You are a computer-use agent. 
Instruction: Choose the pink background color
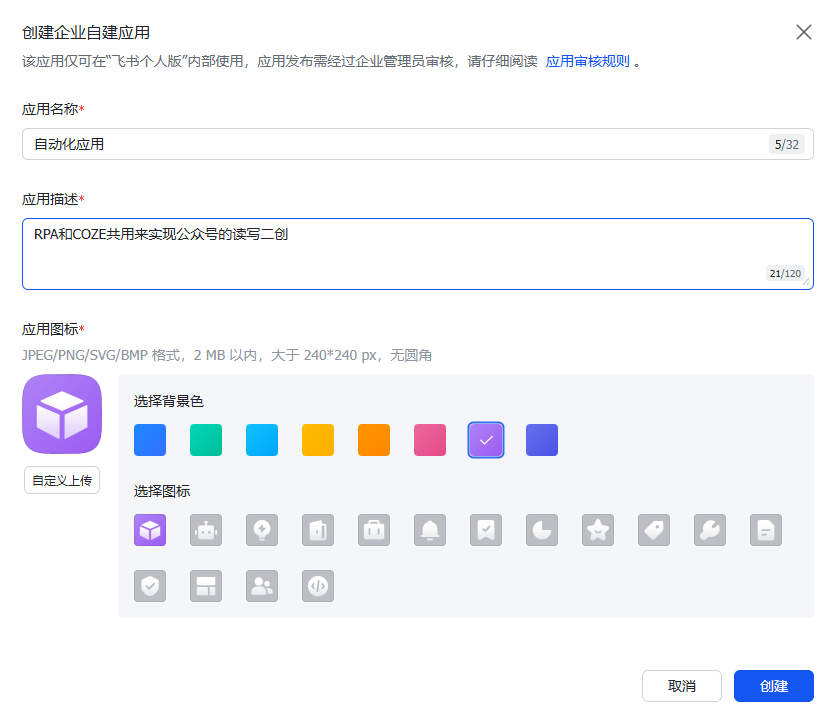click(x=430, y=440)
